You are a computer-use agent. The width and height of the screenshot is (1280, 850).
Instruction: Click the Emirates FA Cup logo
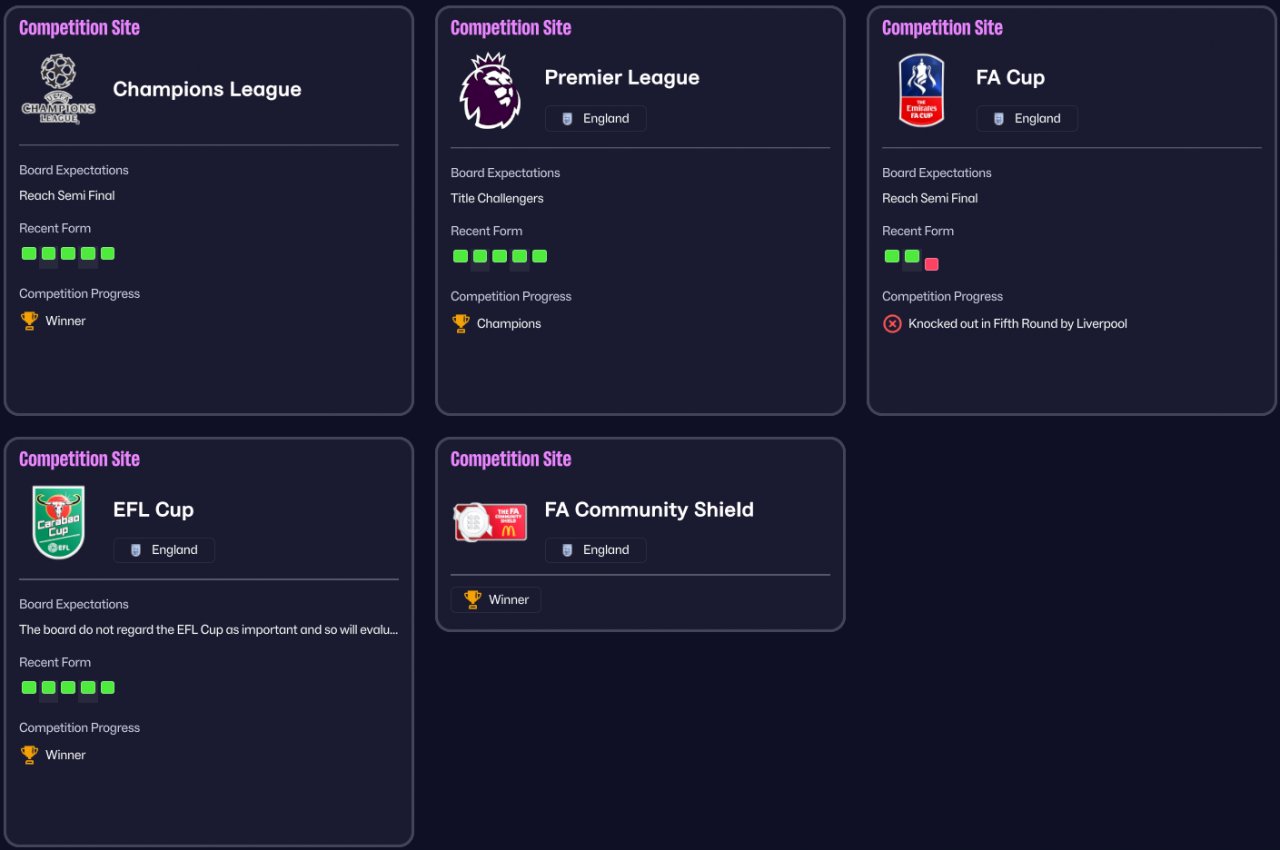pos(921,90)
